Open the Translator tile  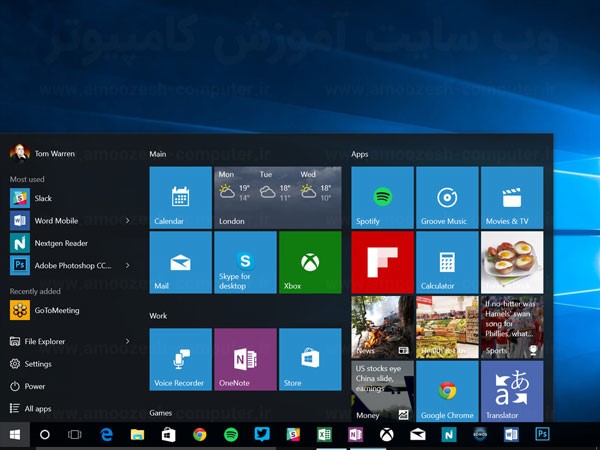point(511,391)
